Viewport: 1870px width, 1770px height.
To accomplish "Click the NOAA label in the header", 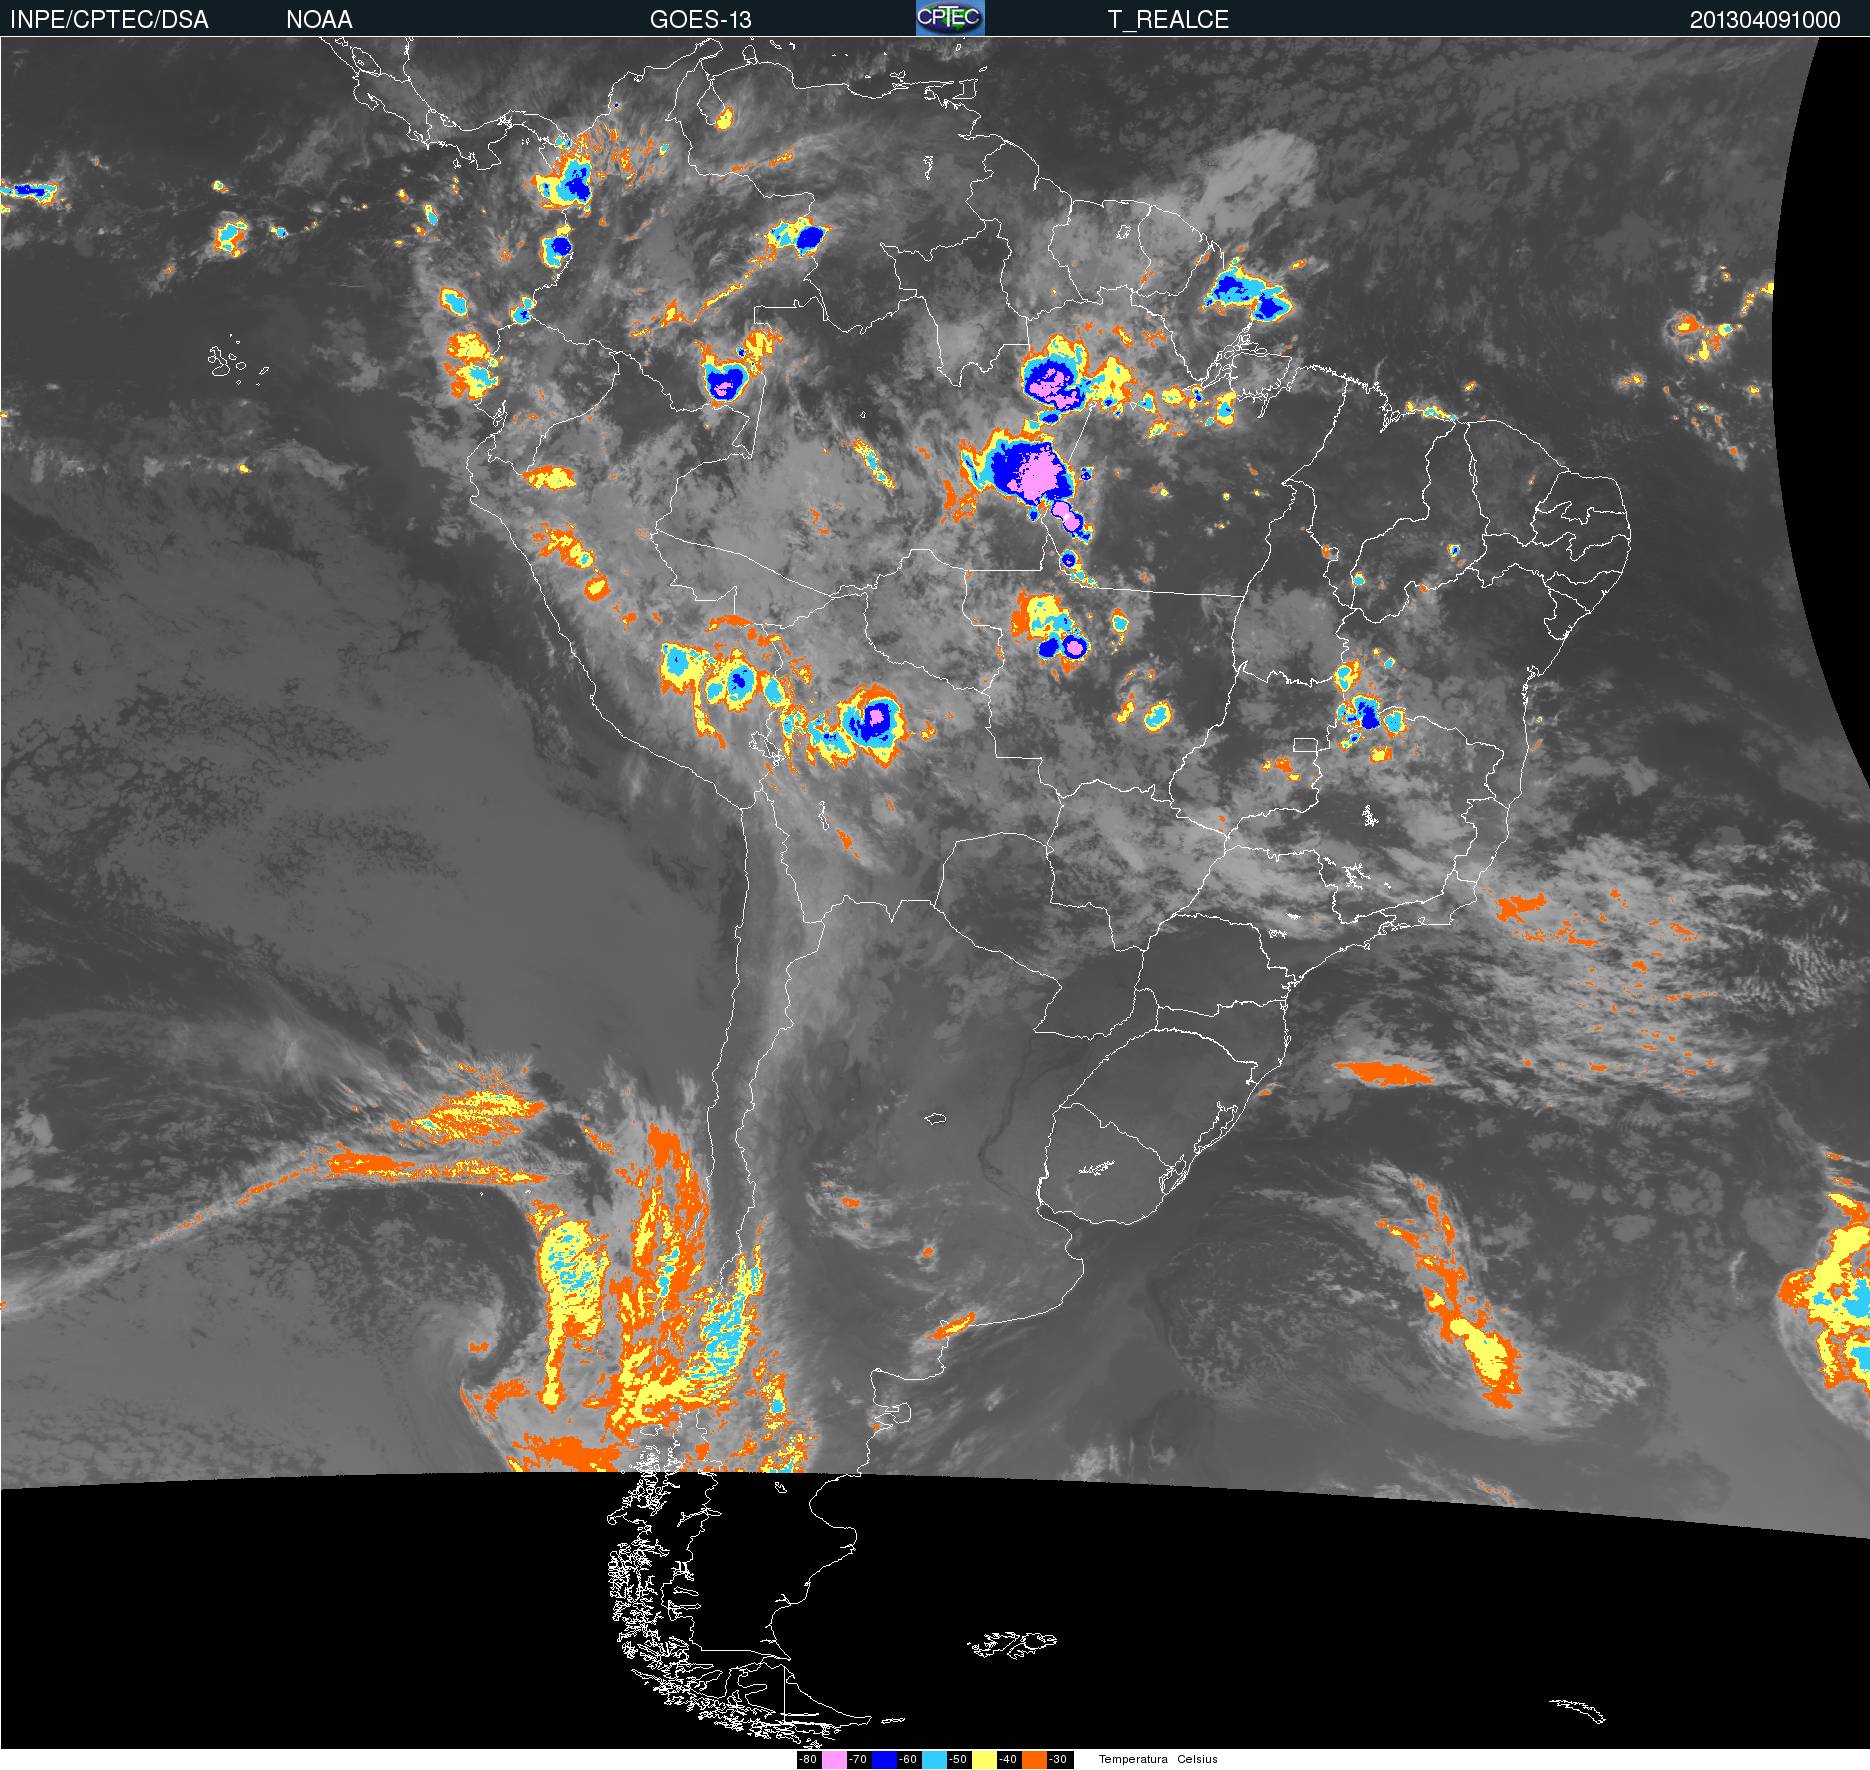I will coord(319,20).
